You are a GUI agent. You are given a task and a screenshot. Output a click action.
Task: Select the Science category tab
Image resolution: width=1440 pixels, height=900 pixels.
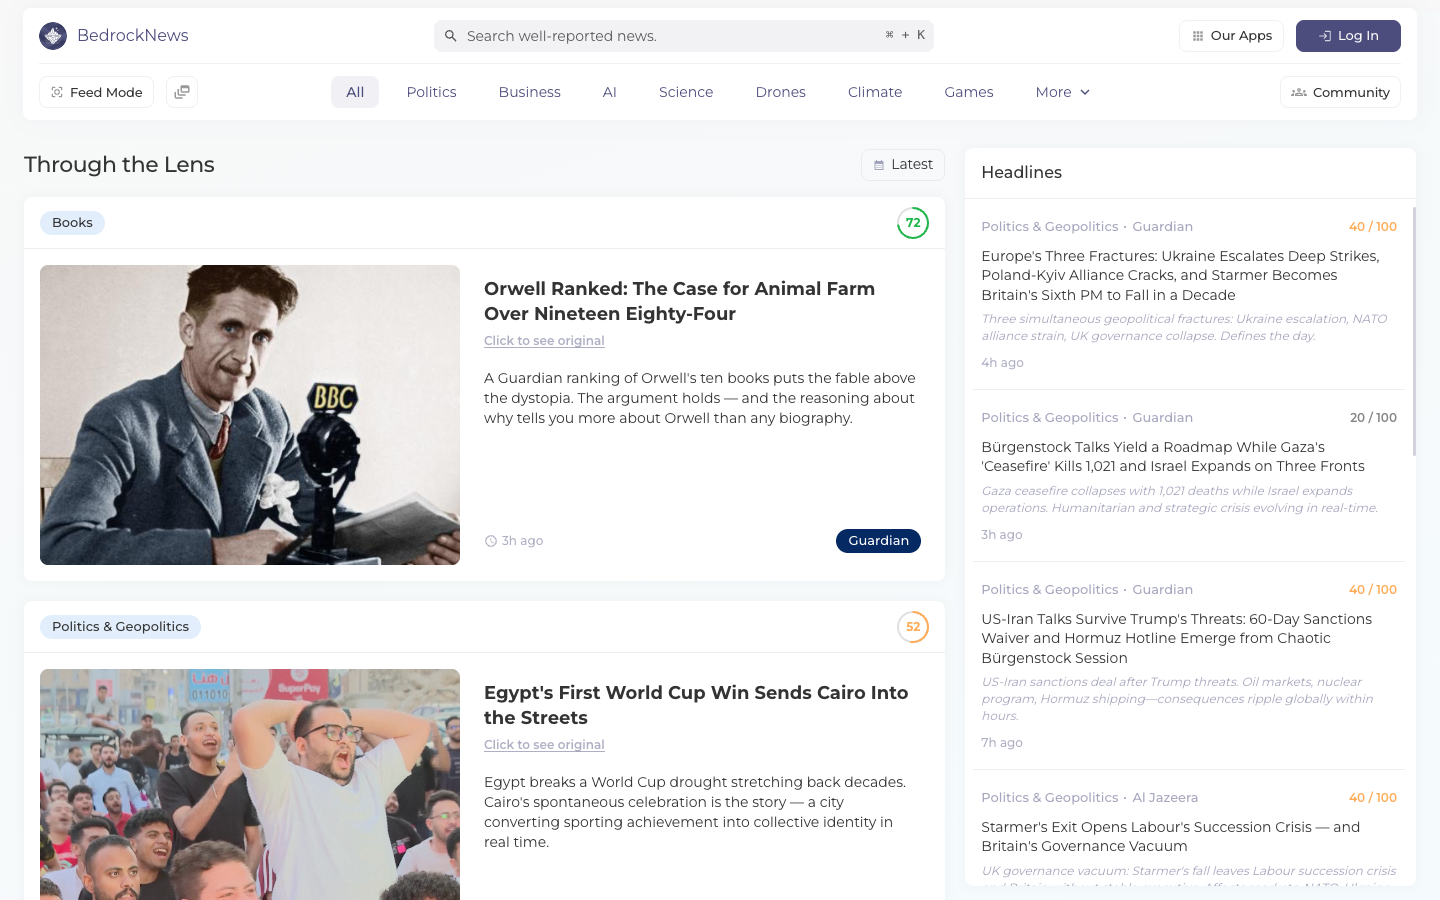pyautogui.click(x=686, y=92)
